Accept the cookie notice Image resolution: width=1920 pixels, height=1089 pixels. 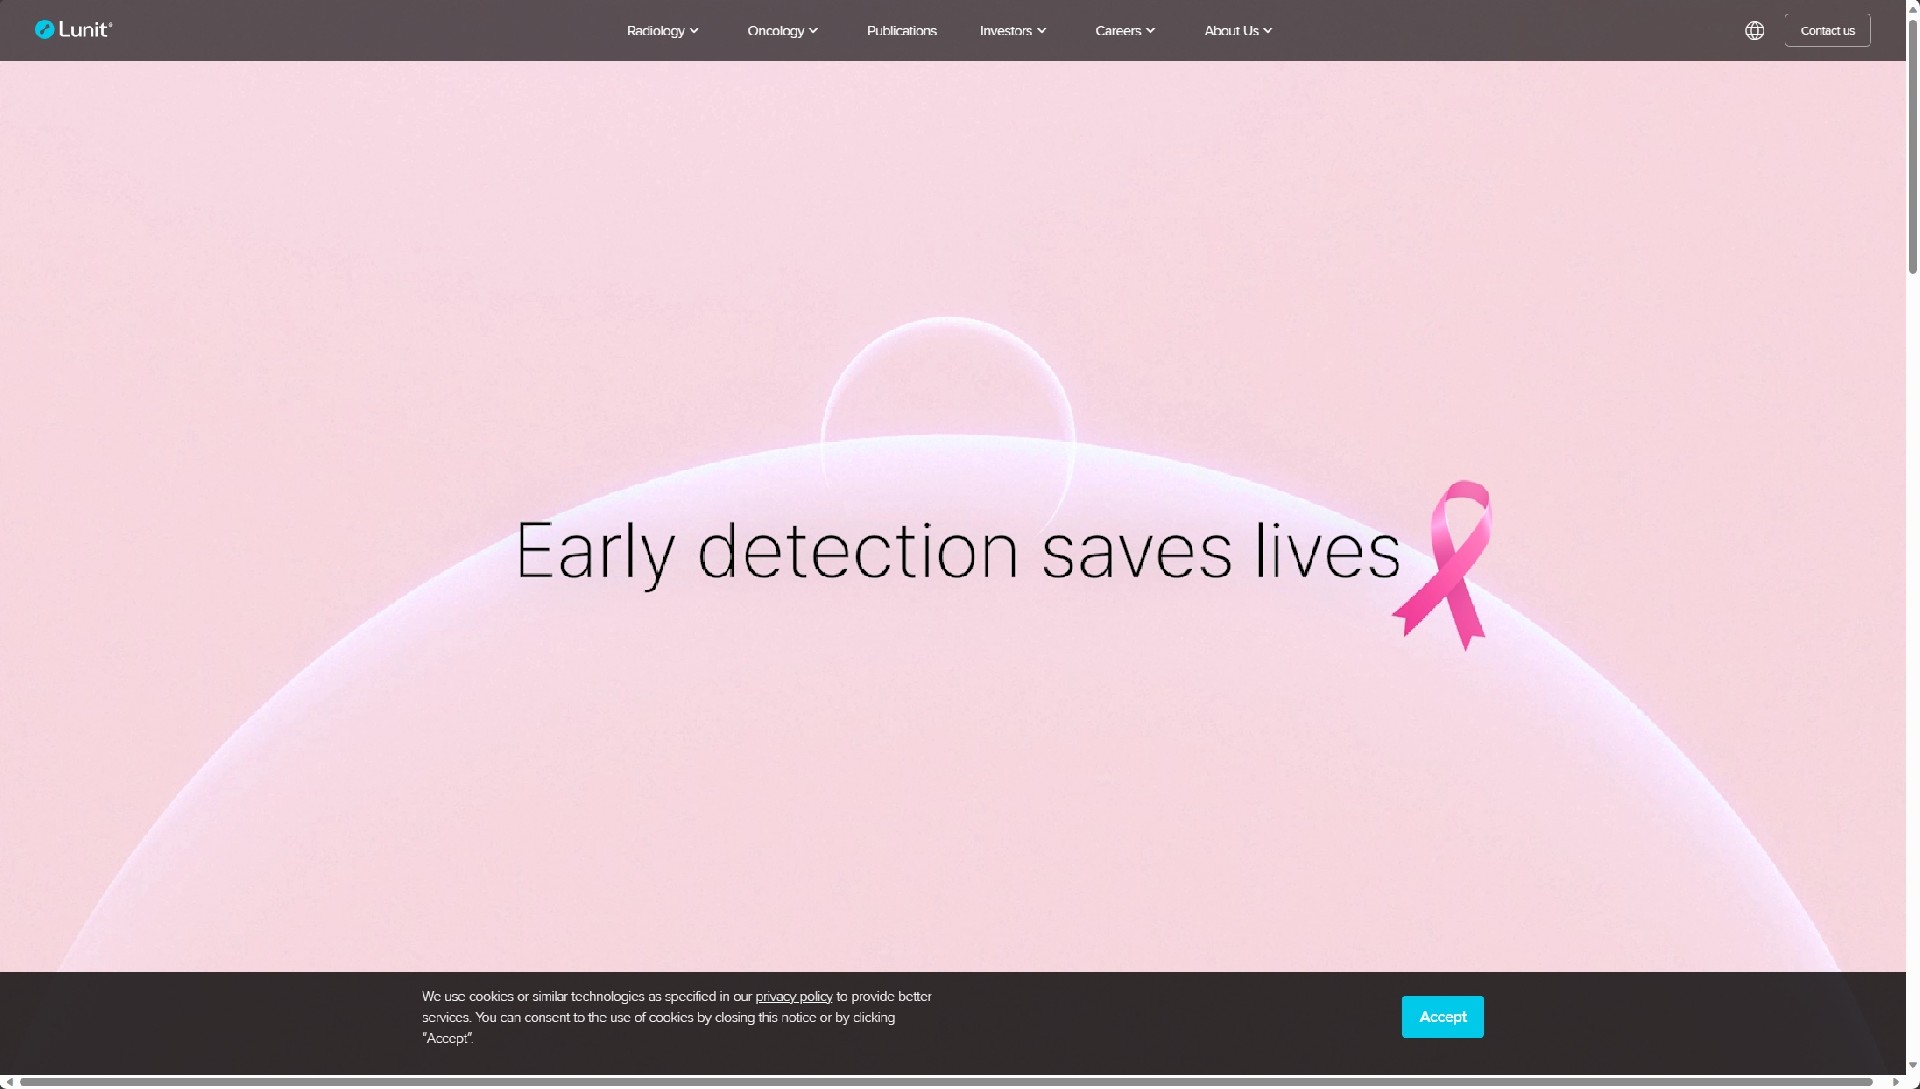(x=1442, y=1017)
